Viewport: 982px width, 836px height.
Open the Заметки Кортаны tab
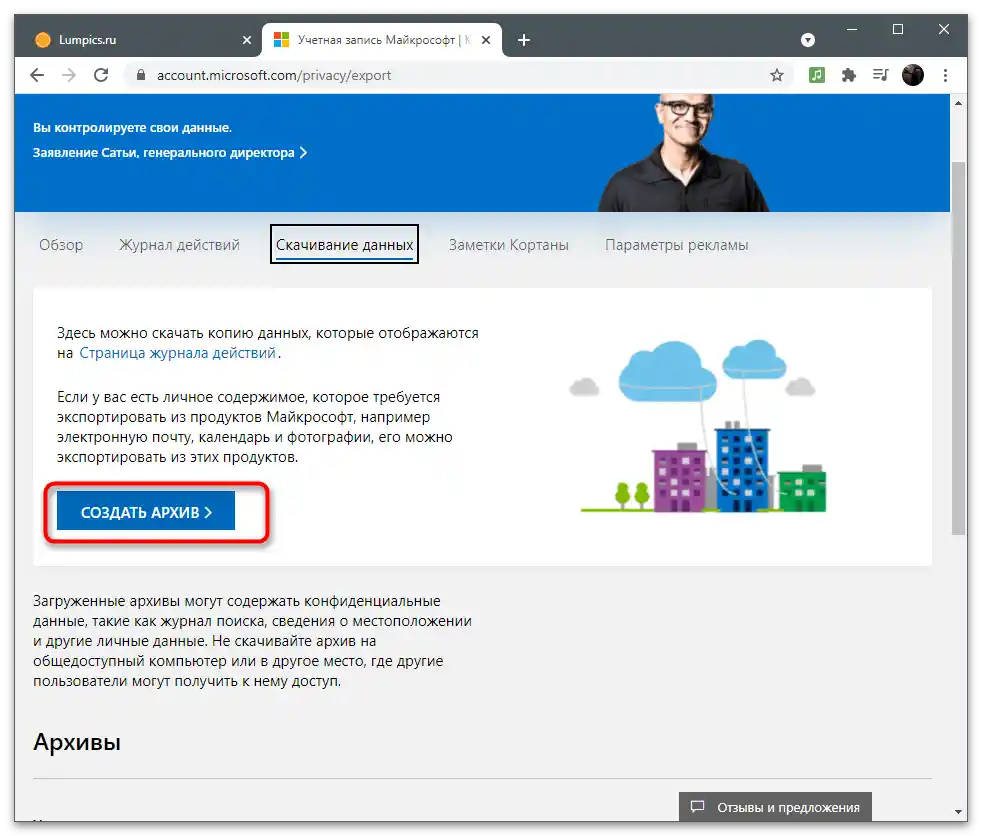pyautogui.click(x=509, y=245)
